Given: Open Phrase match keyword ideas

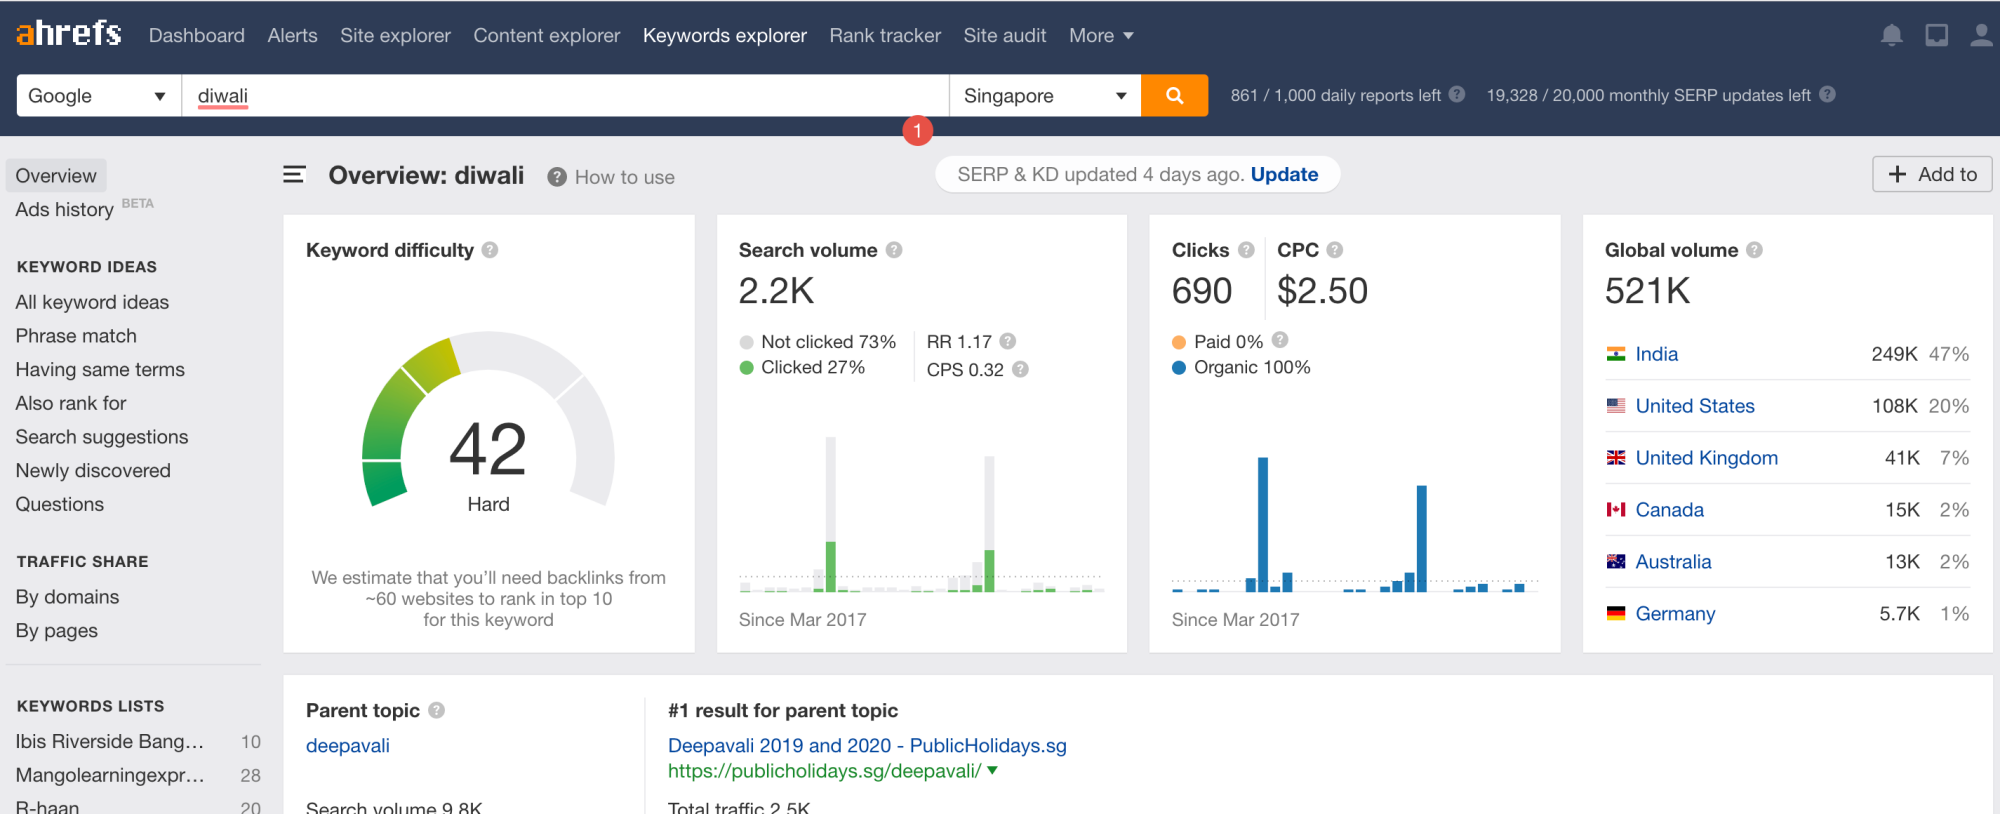Looking at the screenshot, I should point(76,336).
